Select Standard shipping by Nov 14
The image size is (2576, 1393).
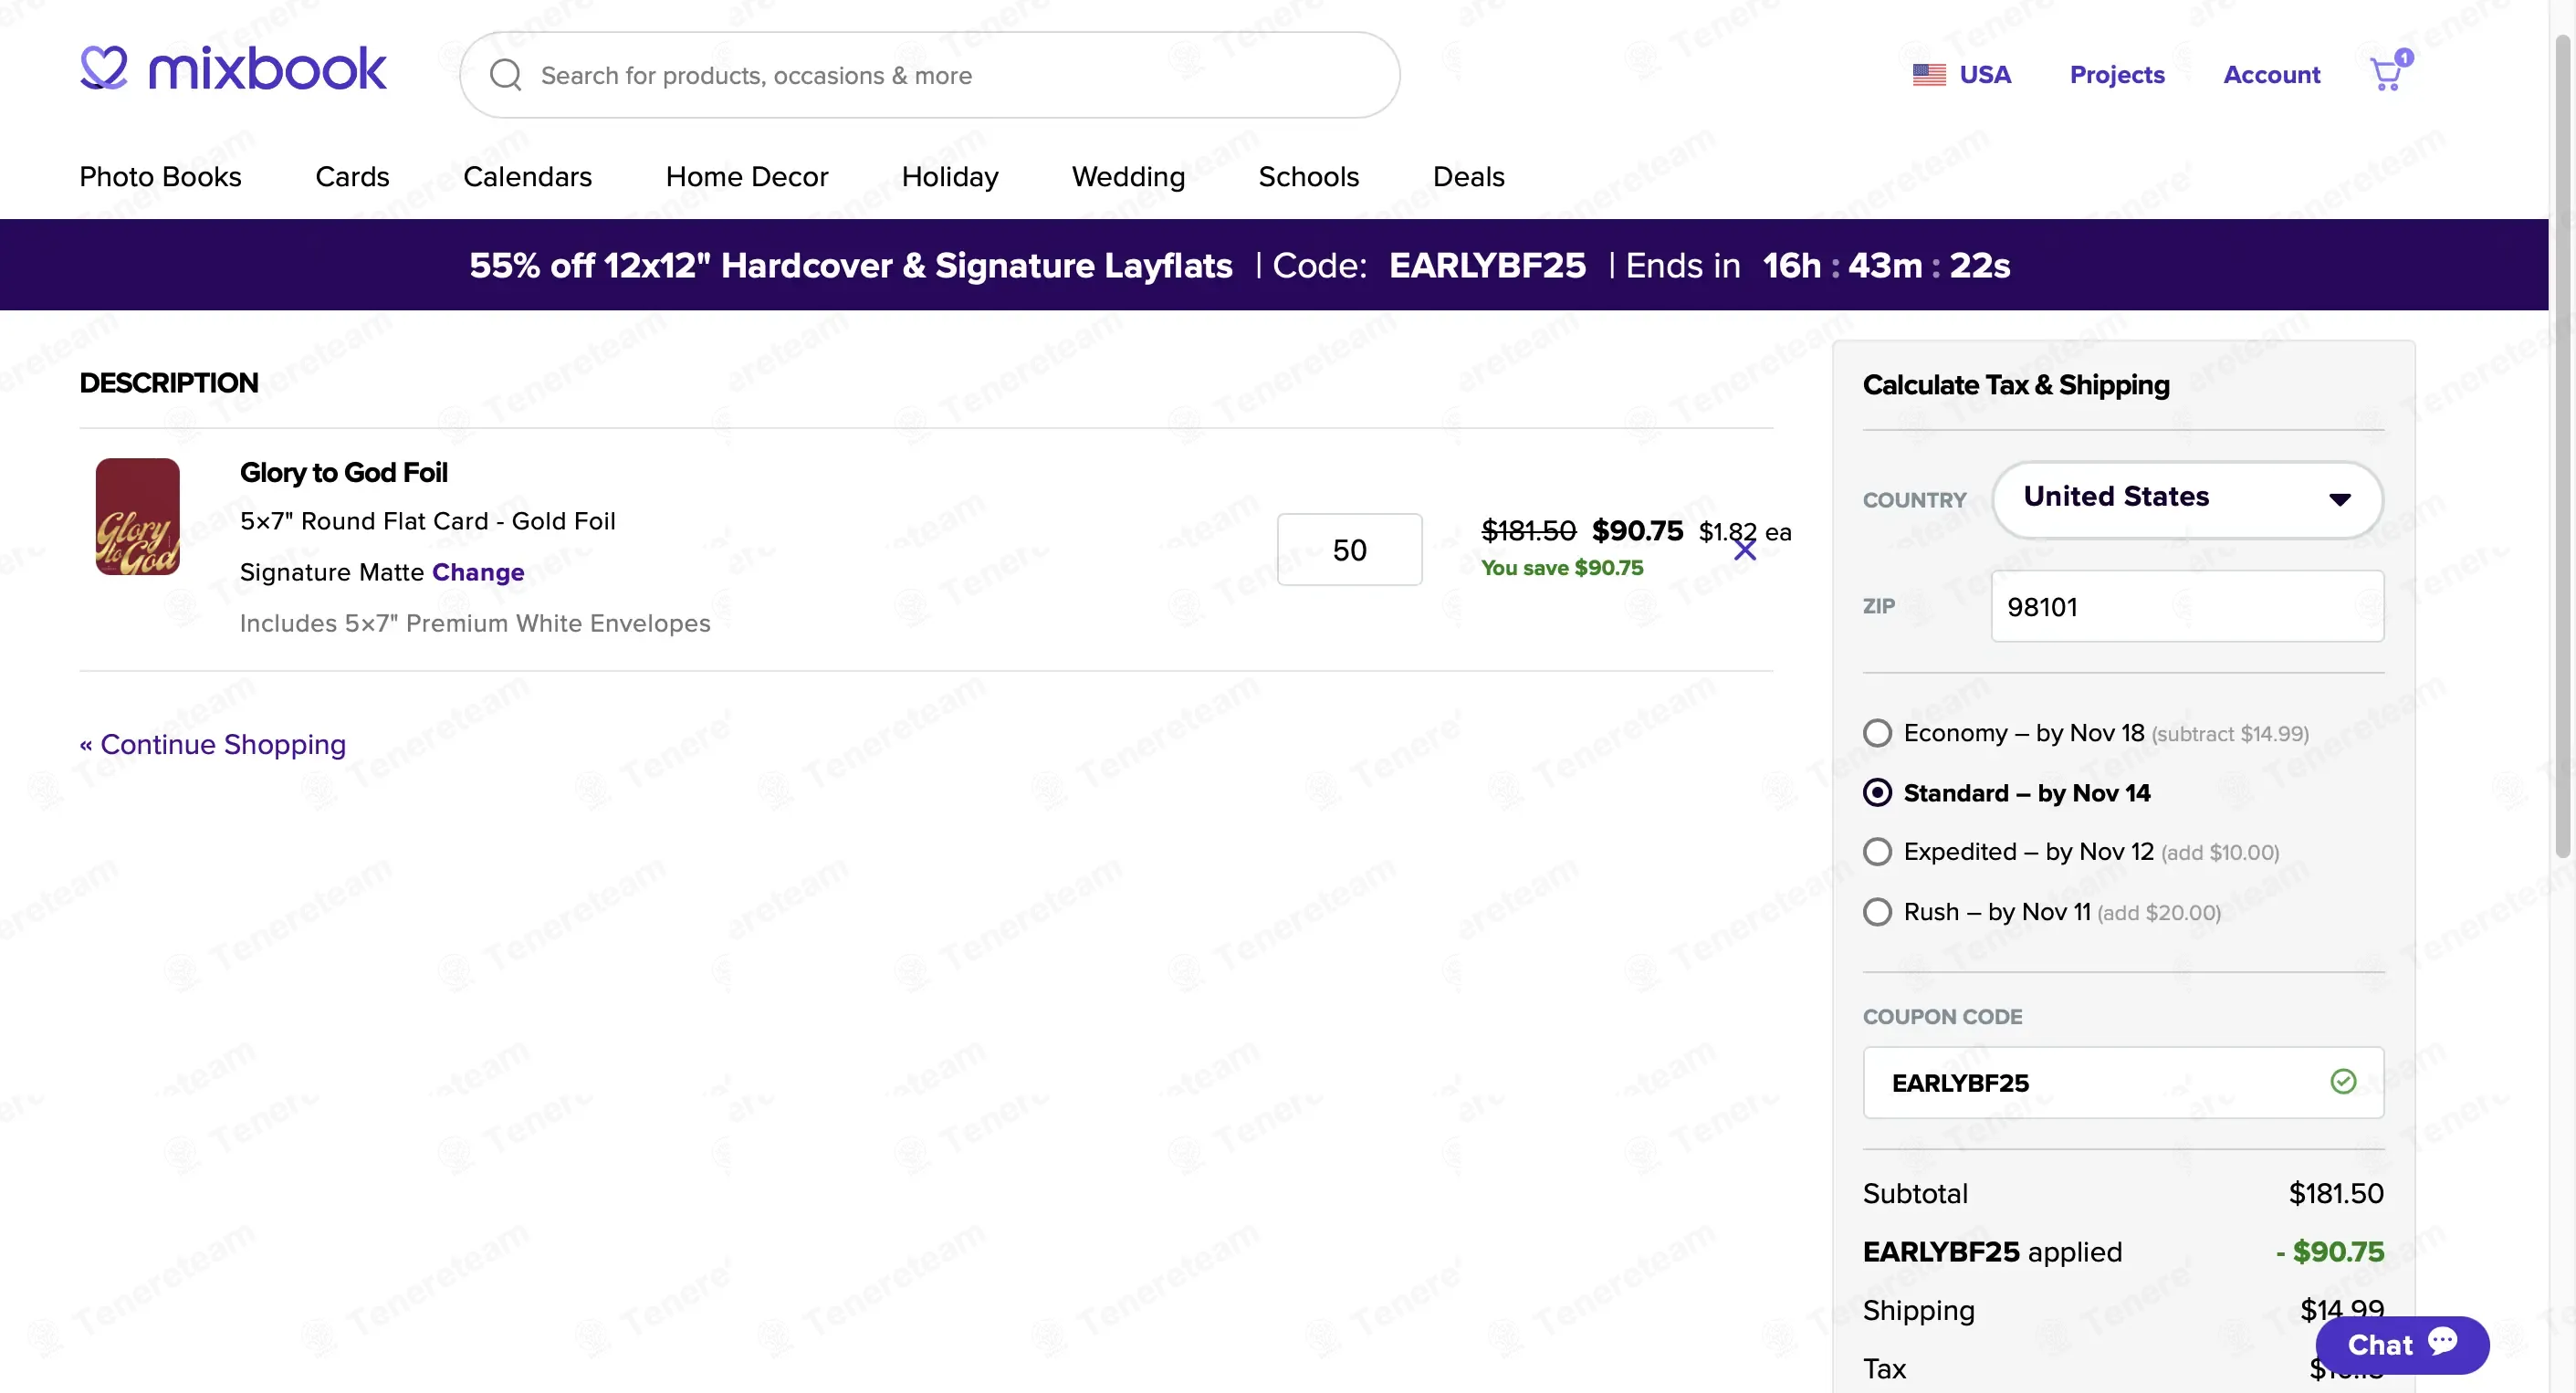click(1878, 793)
